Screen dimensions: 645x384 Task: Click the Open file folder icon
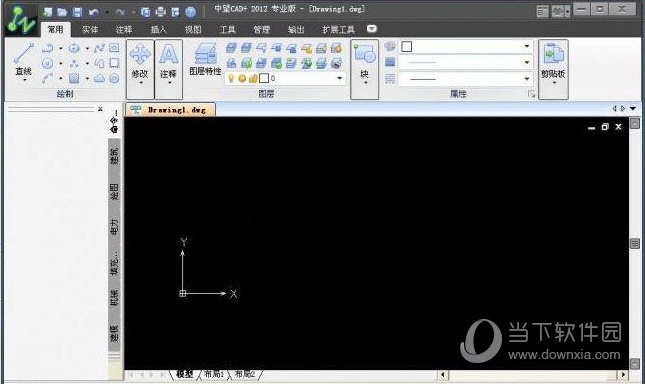62,12
